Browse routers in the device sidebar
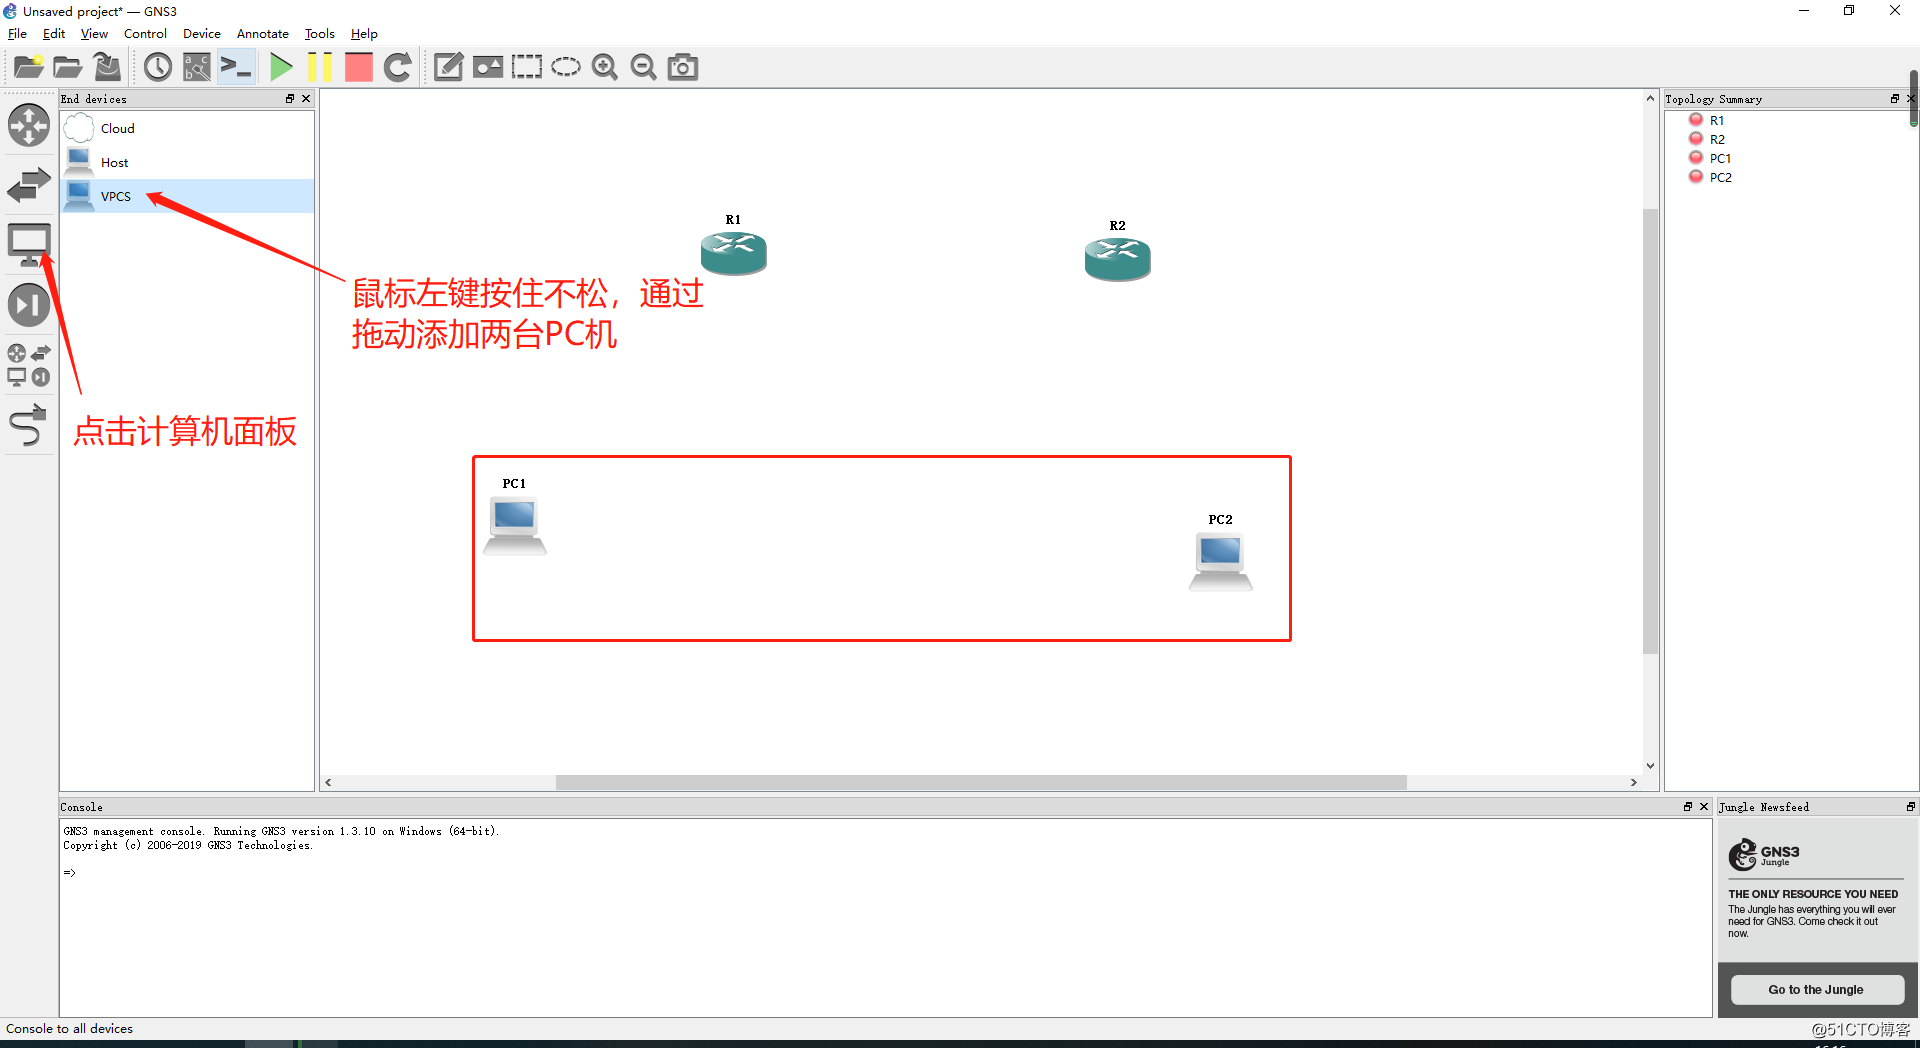This screenshot has height=1048, width=1920. [x=29, y=125]
